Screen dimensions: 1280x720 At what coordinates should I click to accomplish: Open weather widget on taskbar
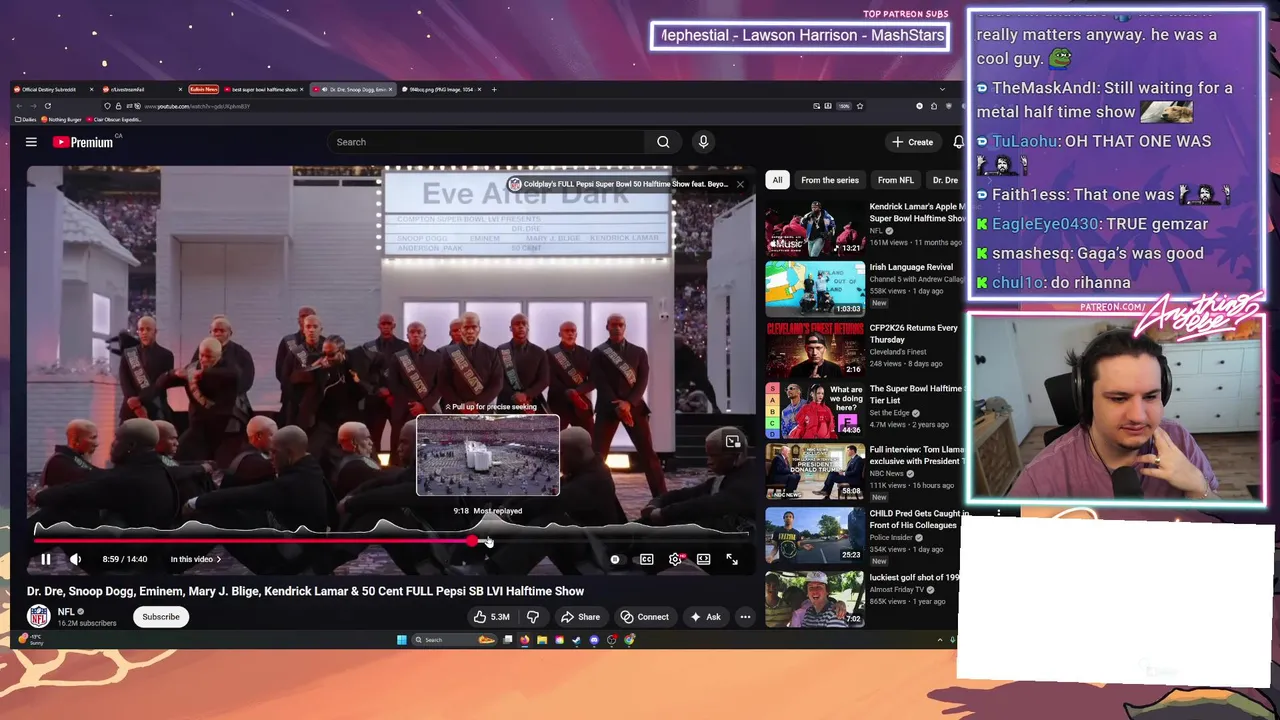(30, 639)
